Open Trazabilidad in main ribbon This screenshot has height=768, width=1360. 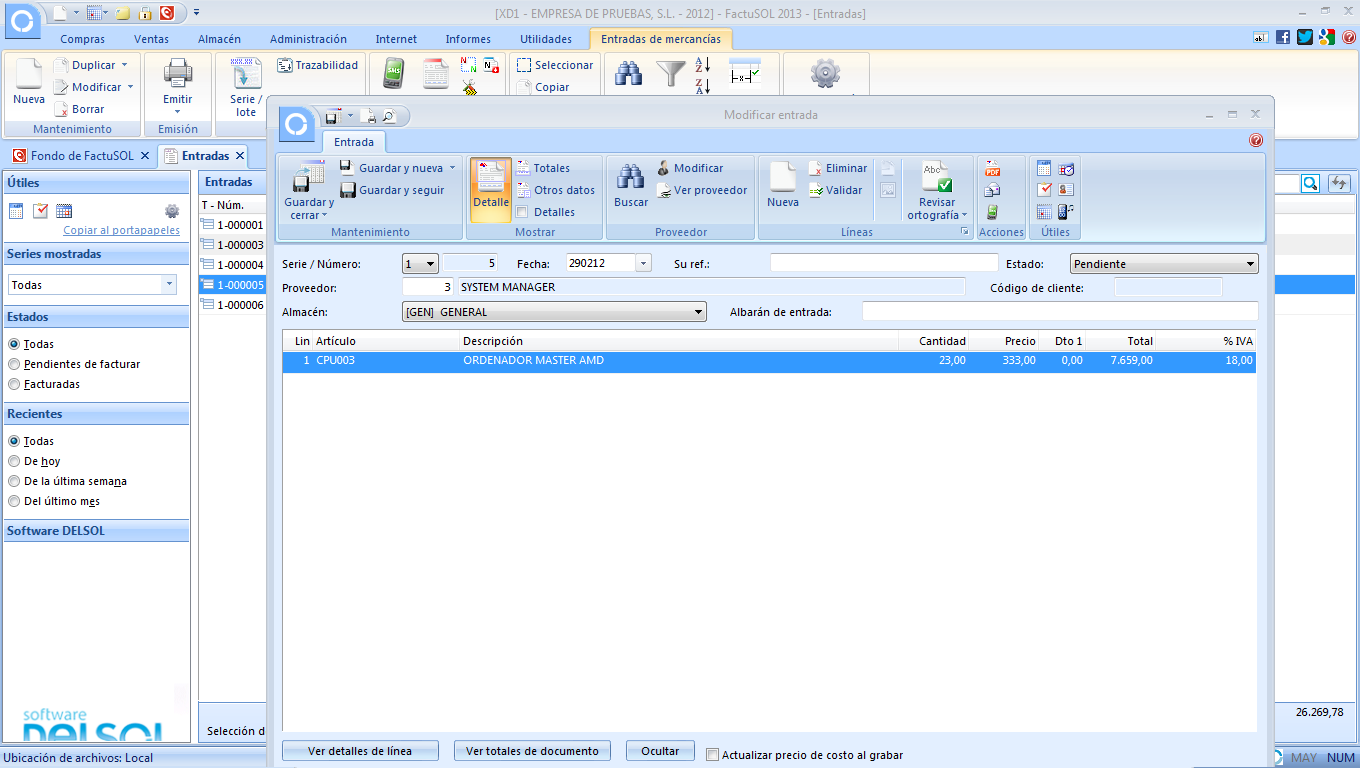[x=318, y=65]
